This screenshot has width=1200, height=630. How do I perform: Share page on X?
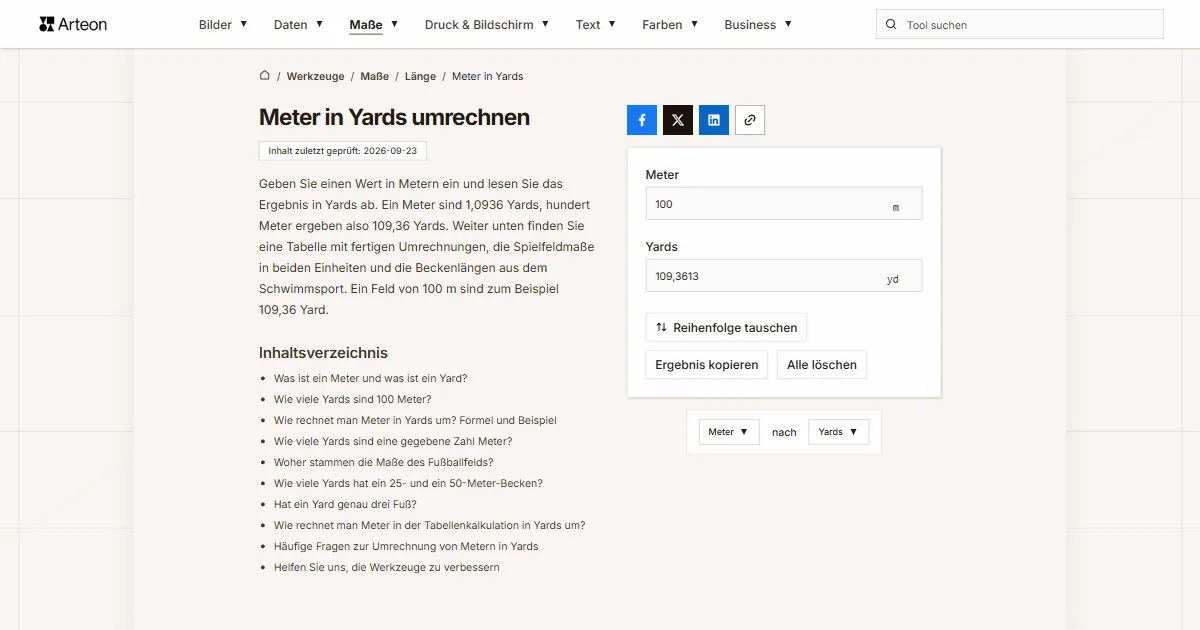[678, 120]
